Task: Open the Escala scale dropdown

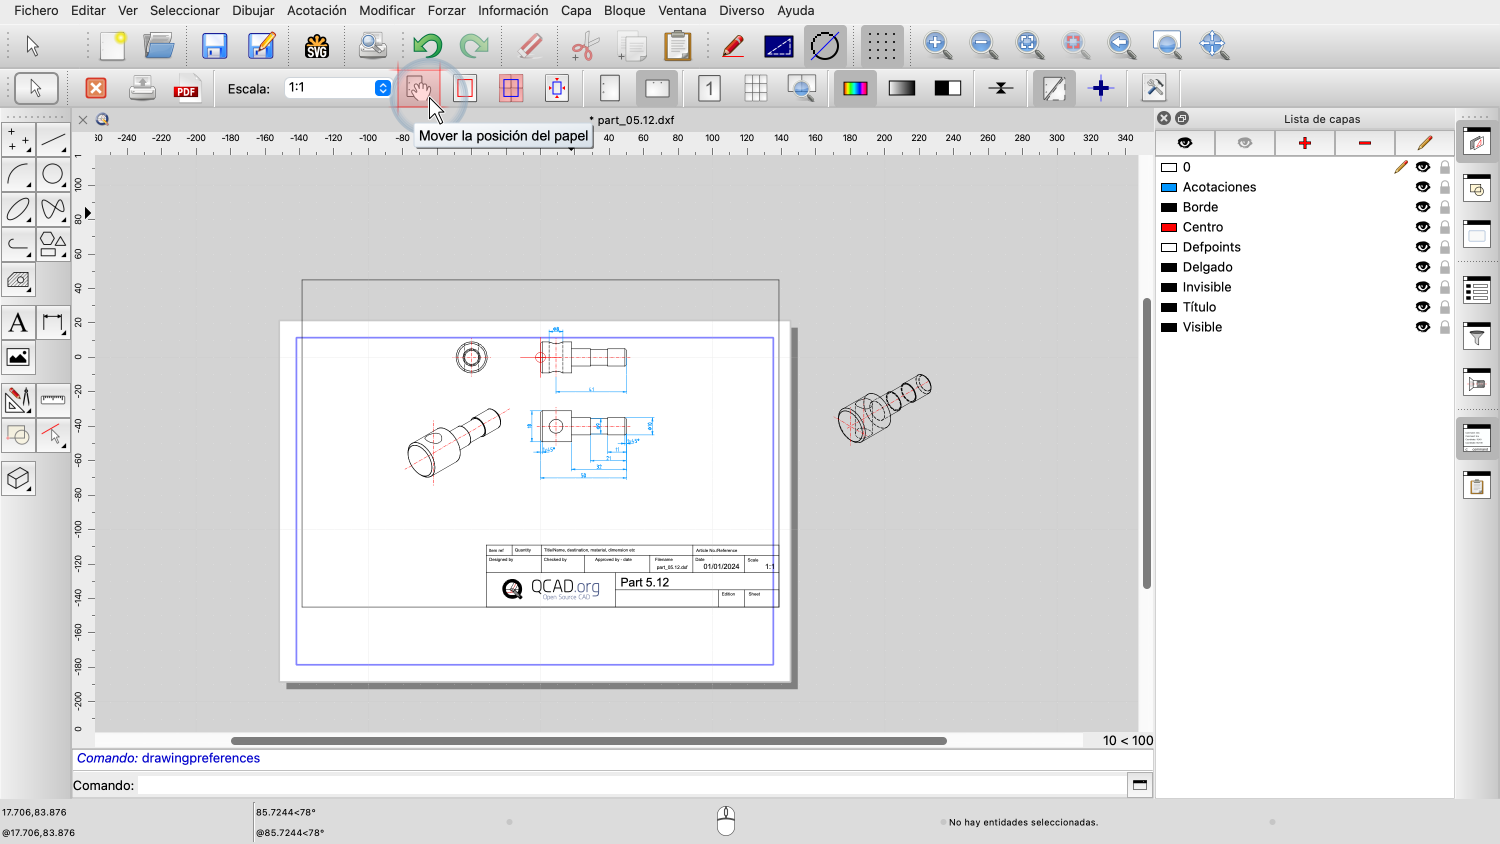Action: [382, 88]
